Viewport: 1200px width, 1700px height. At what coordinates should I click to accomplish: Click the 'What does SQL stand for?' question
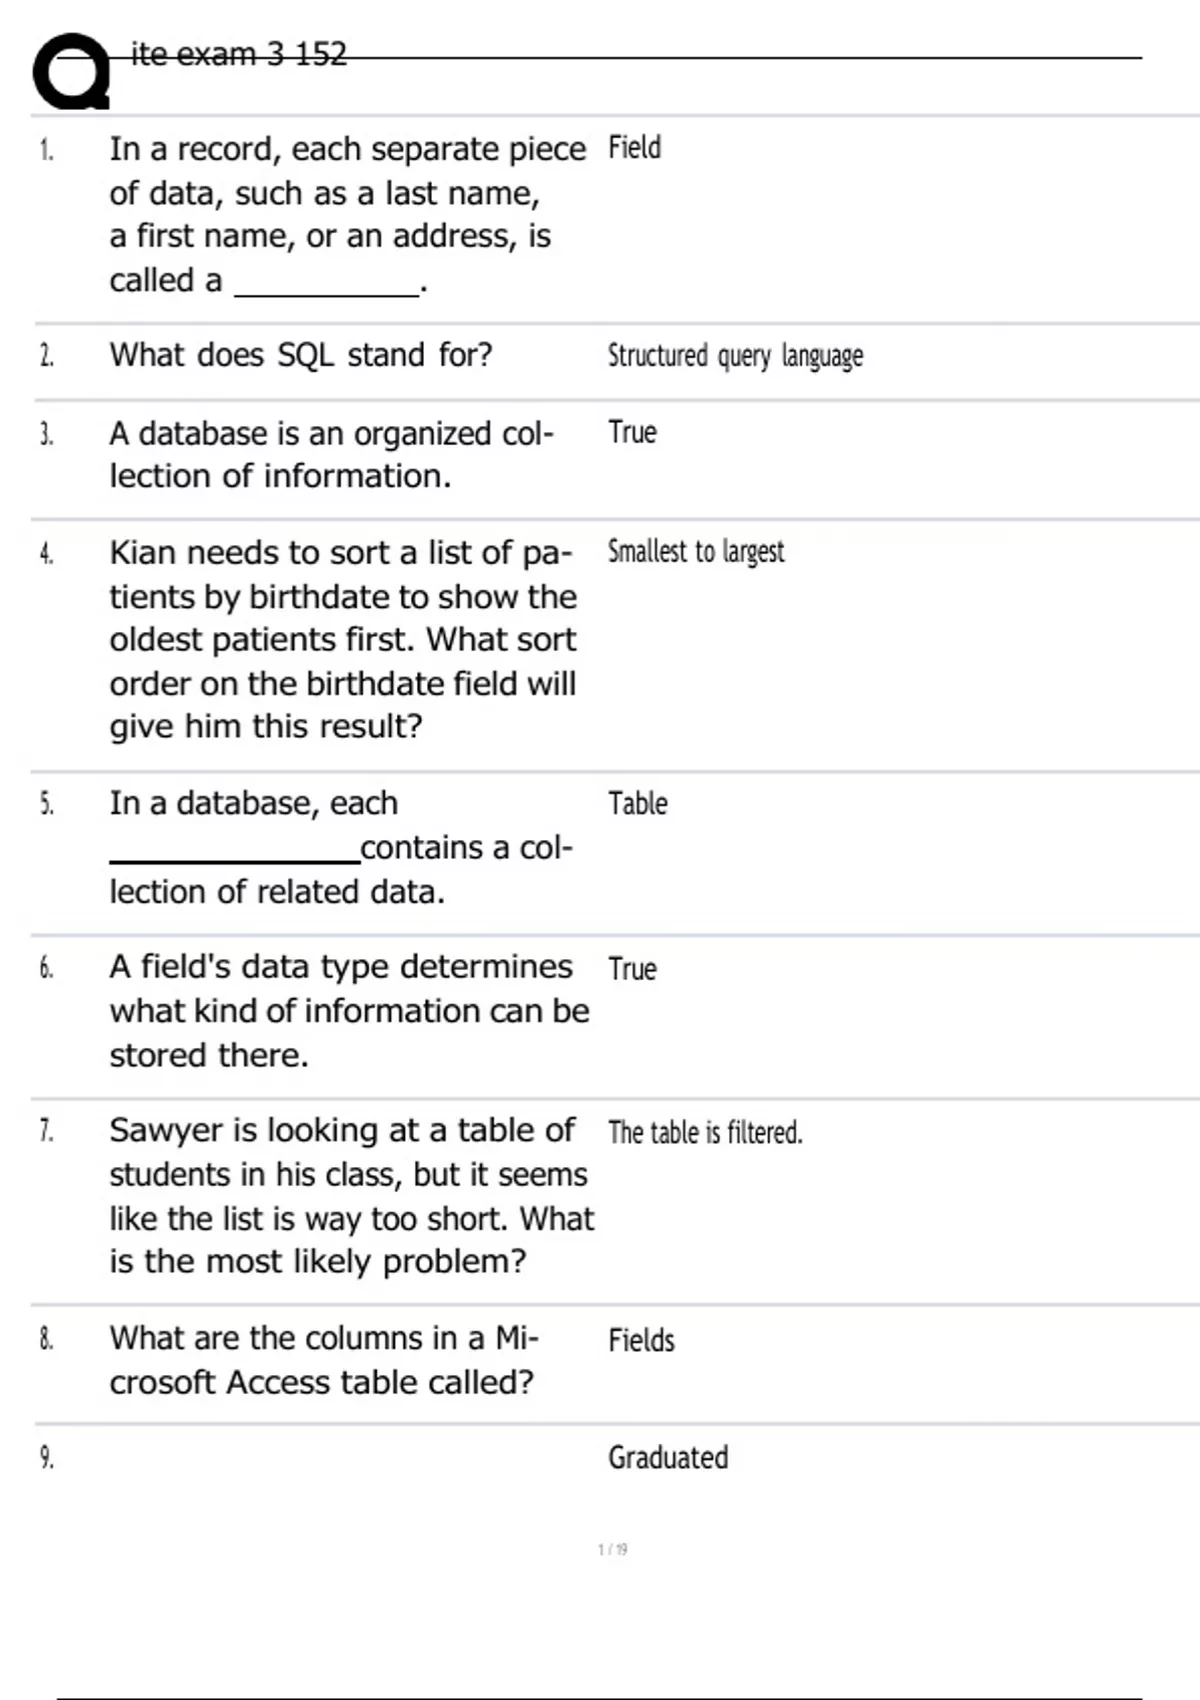point(301,355)
